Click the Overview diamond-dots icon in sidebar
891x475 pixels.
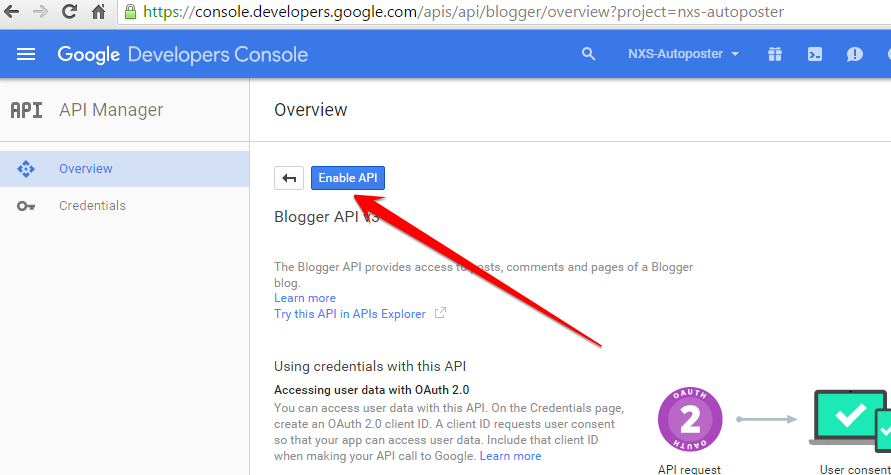click(26, 169)
